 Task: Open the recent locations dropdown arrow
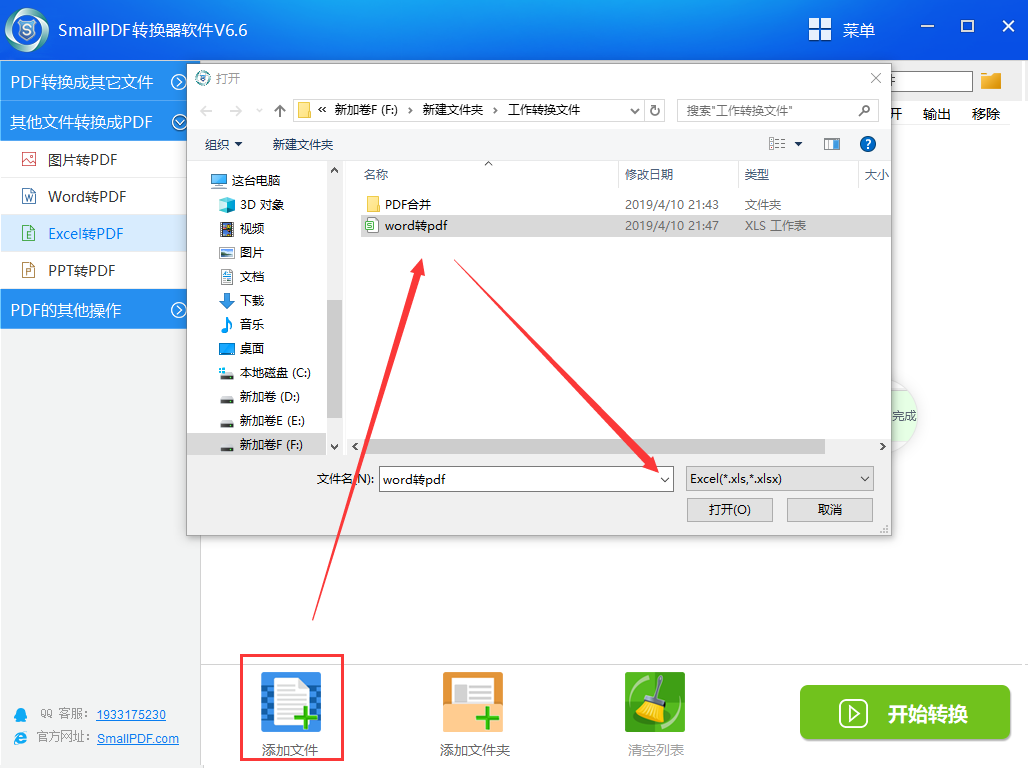(x=259, y=111)
